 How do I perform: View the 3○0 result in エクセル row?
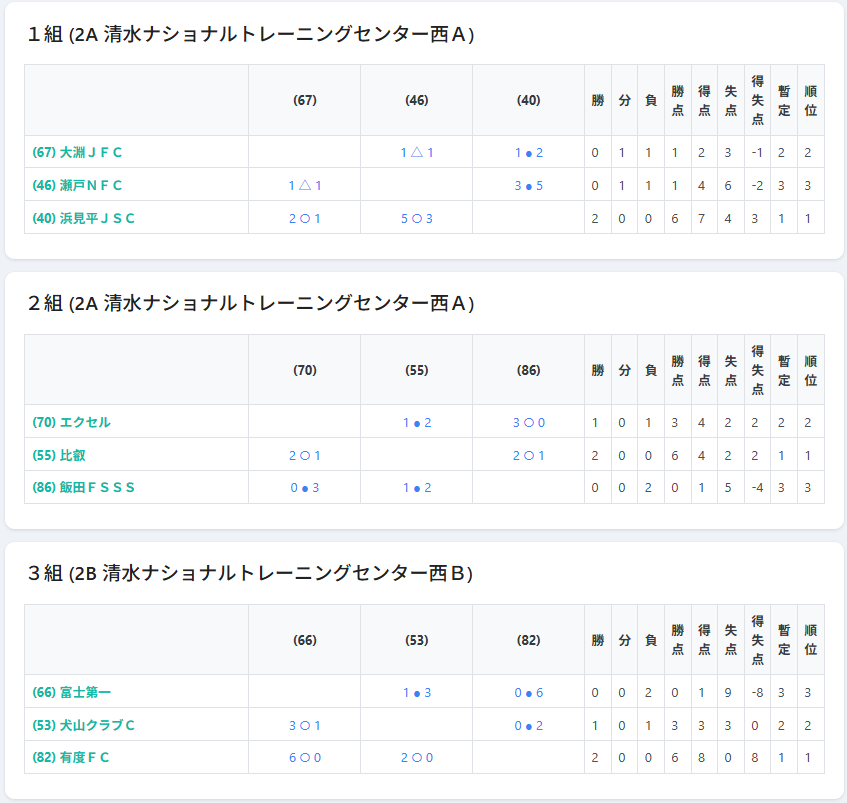(529, 423)
